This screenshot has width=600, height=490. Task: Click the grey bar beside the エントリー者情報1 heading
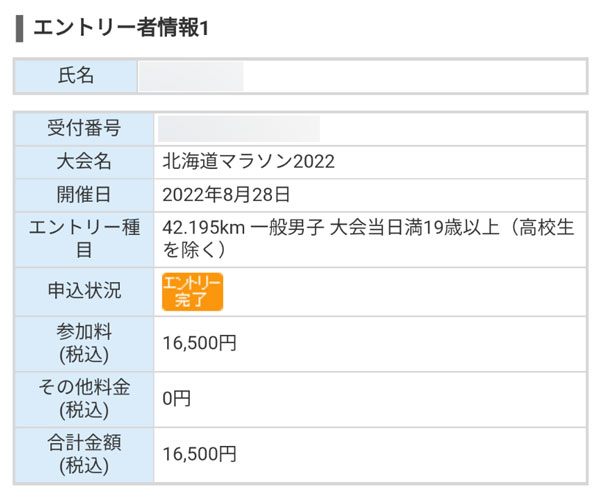pyautogui.click(x=19, y=27)
